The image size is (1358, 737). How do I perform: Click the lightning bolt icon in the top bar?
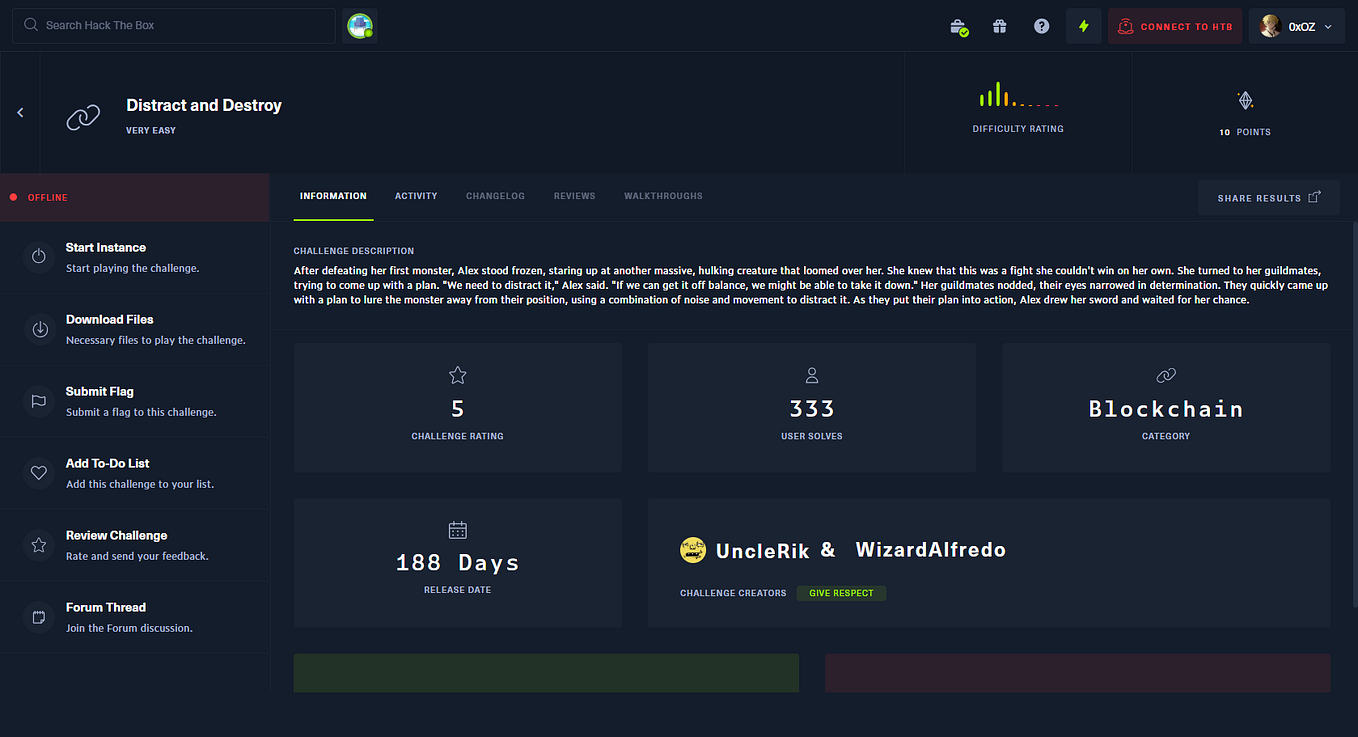[1083, 25]
